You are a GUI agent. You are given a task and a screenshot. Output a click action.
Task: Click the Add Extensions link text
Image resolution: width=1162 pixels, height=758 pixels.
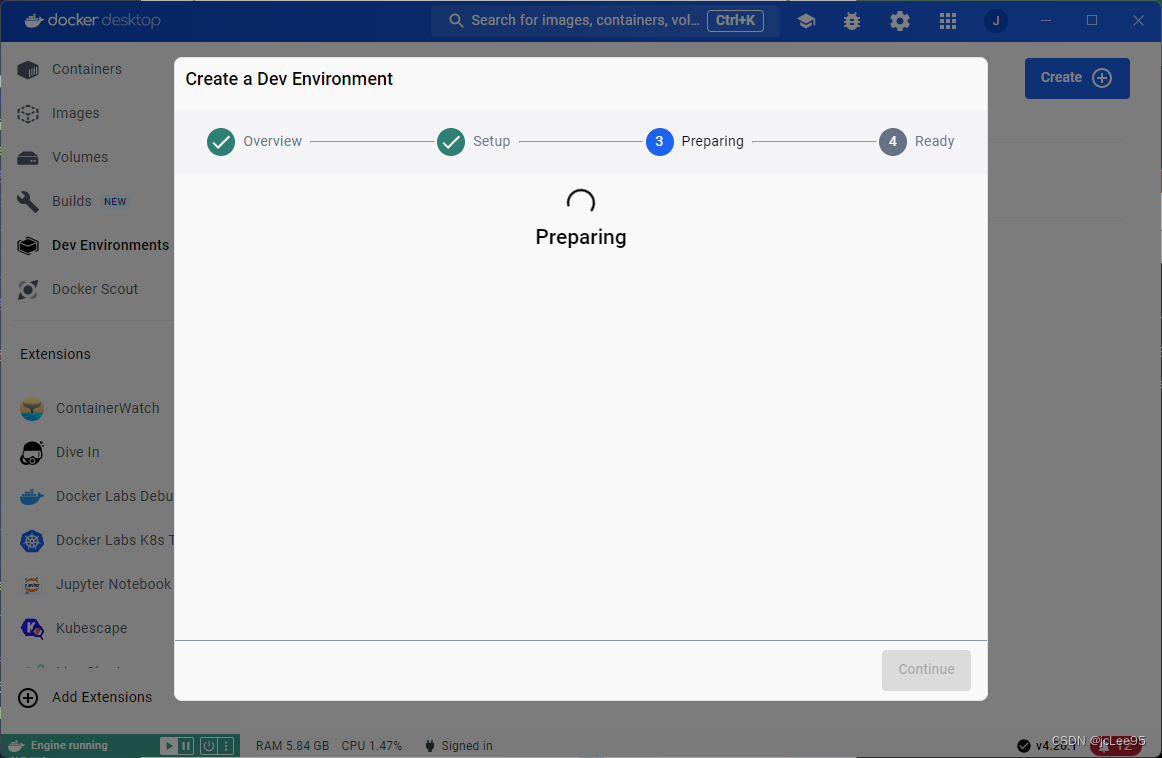coord(102,697)
